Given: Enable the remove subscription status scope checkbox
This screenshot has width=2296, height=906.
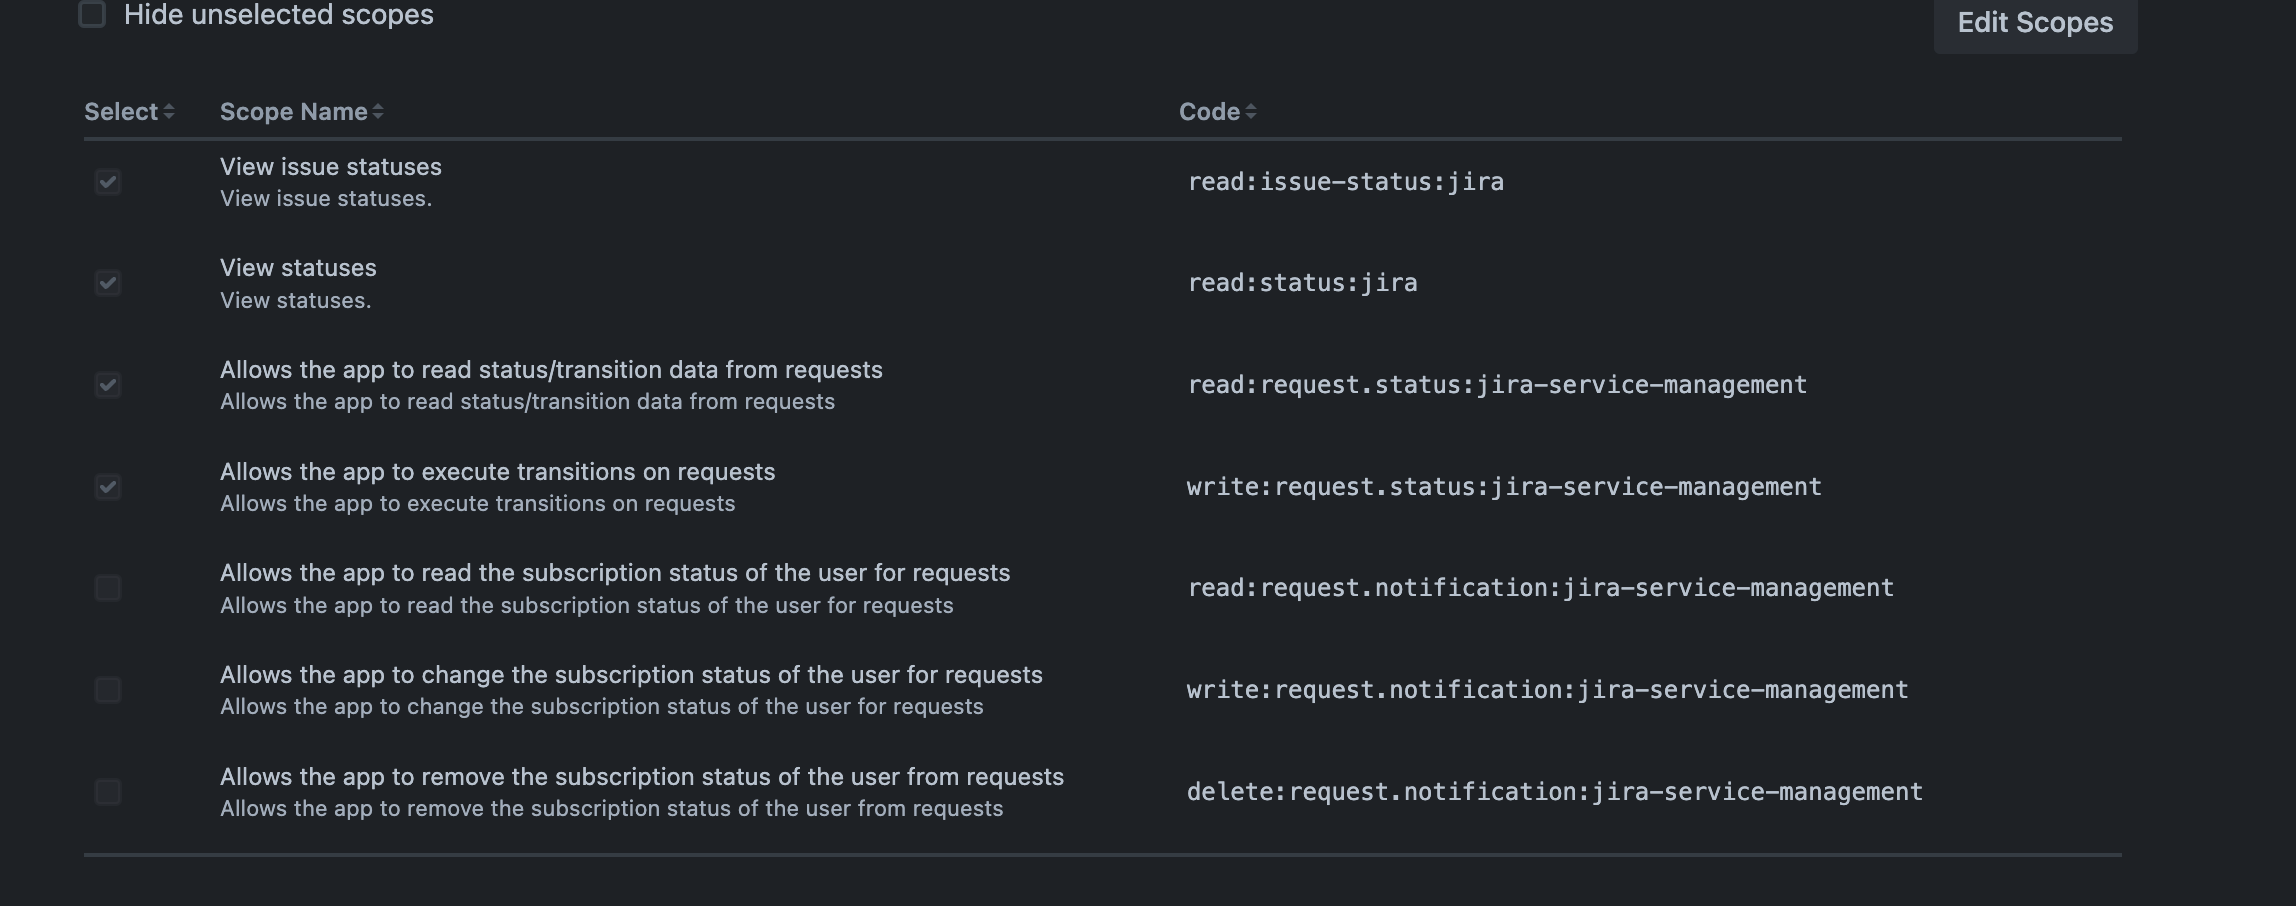Looking at the screenshot, I should point(108,792).
